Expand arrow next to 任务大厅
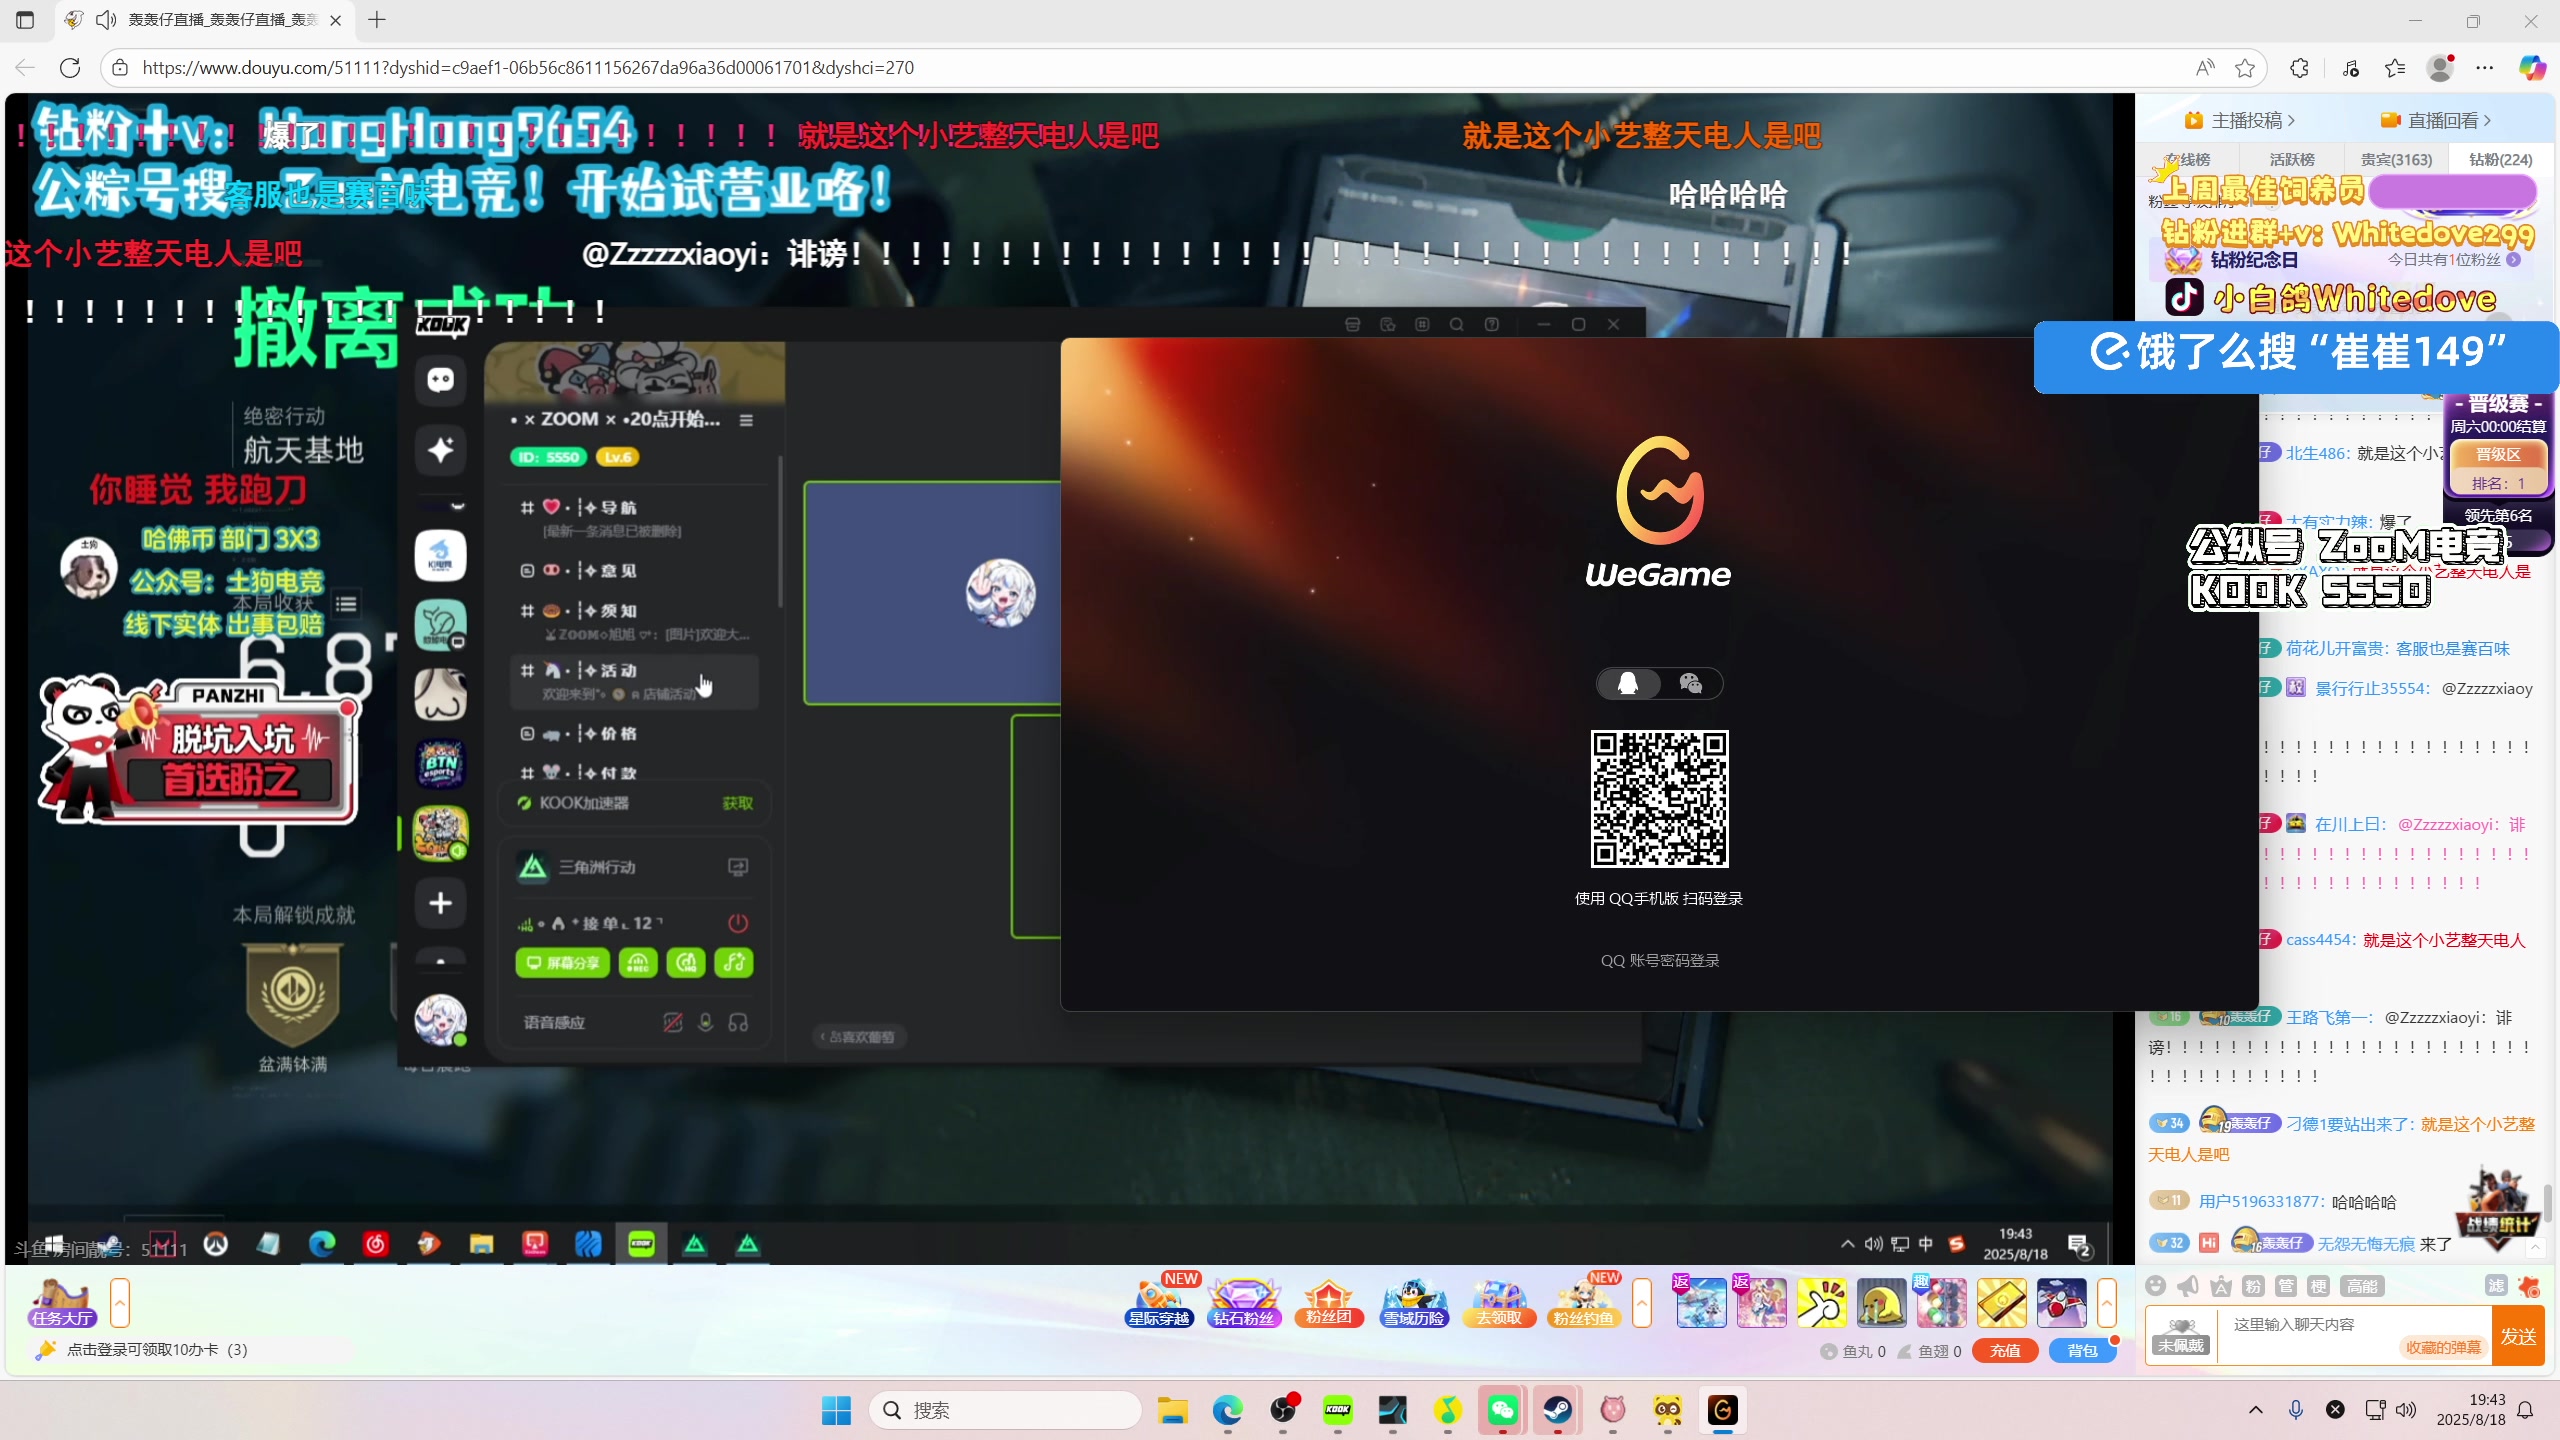2560x1440 pixels. [x=120, y=1303]
